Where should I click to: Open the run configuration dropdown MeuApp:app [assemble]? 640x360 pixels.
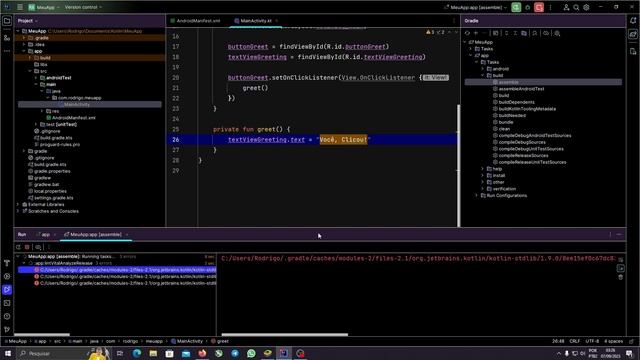pos(476,7)
